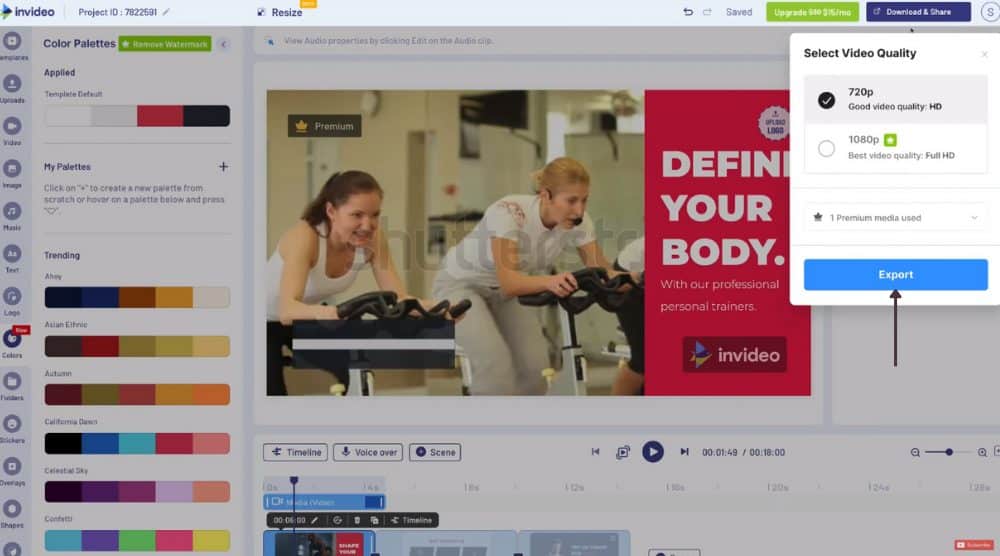Apply the Asian Ethnic color palette
This screenshot has width=1000, height=556.
click(x=137, y=346)
